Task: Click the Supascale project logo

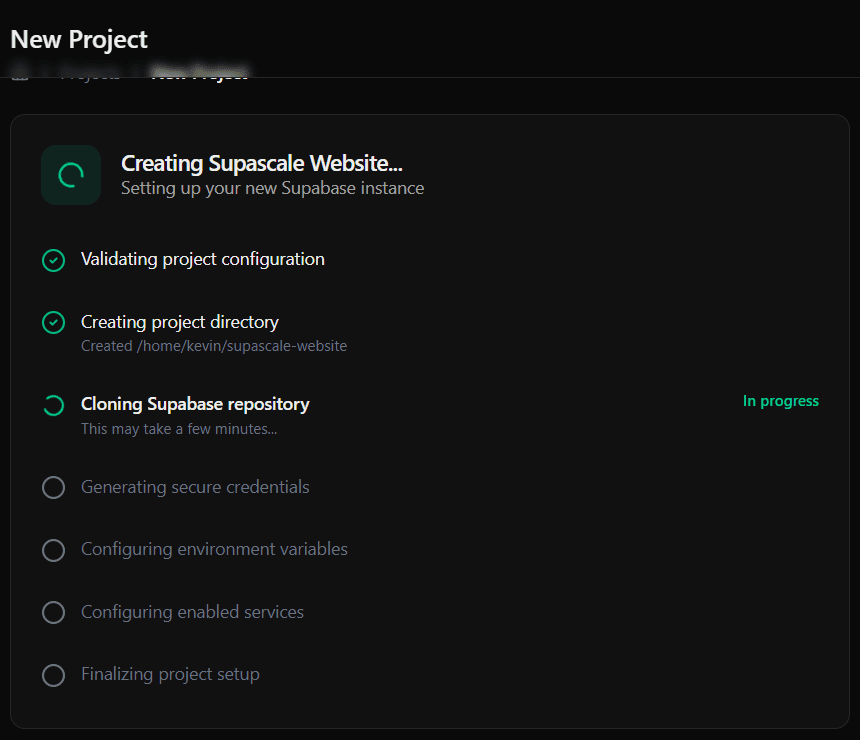Action: coord(70,174)
